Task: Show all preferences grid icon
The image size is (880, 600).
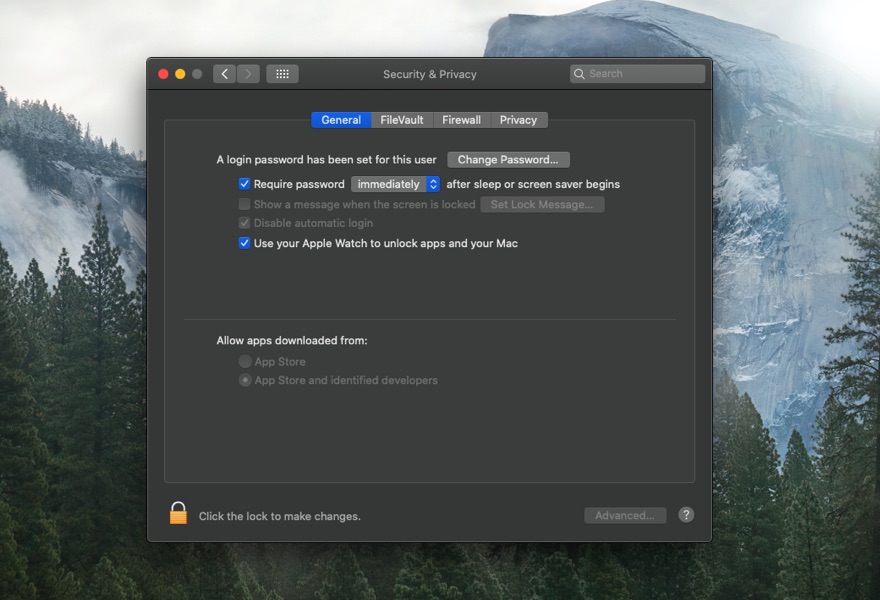Action: pos(282,74)
